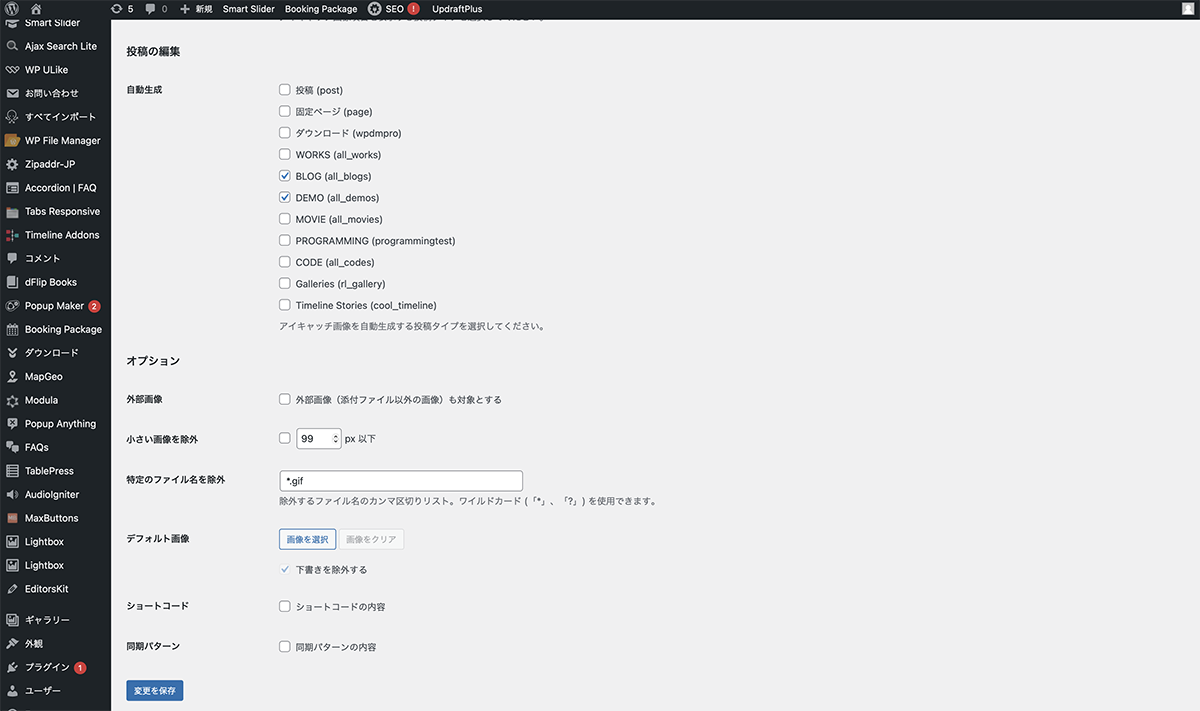Open the comments bubble icon in toolbar
1200x711 pixels.
150,9
